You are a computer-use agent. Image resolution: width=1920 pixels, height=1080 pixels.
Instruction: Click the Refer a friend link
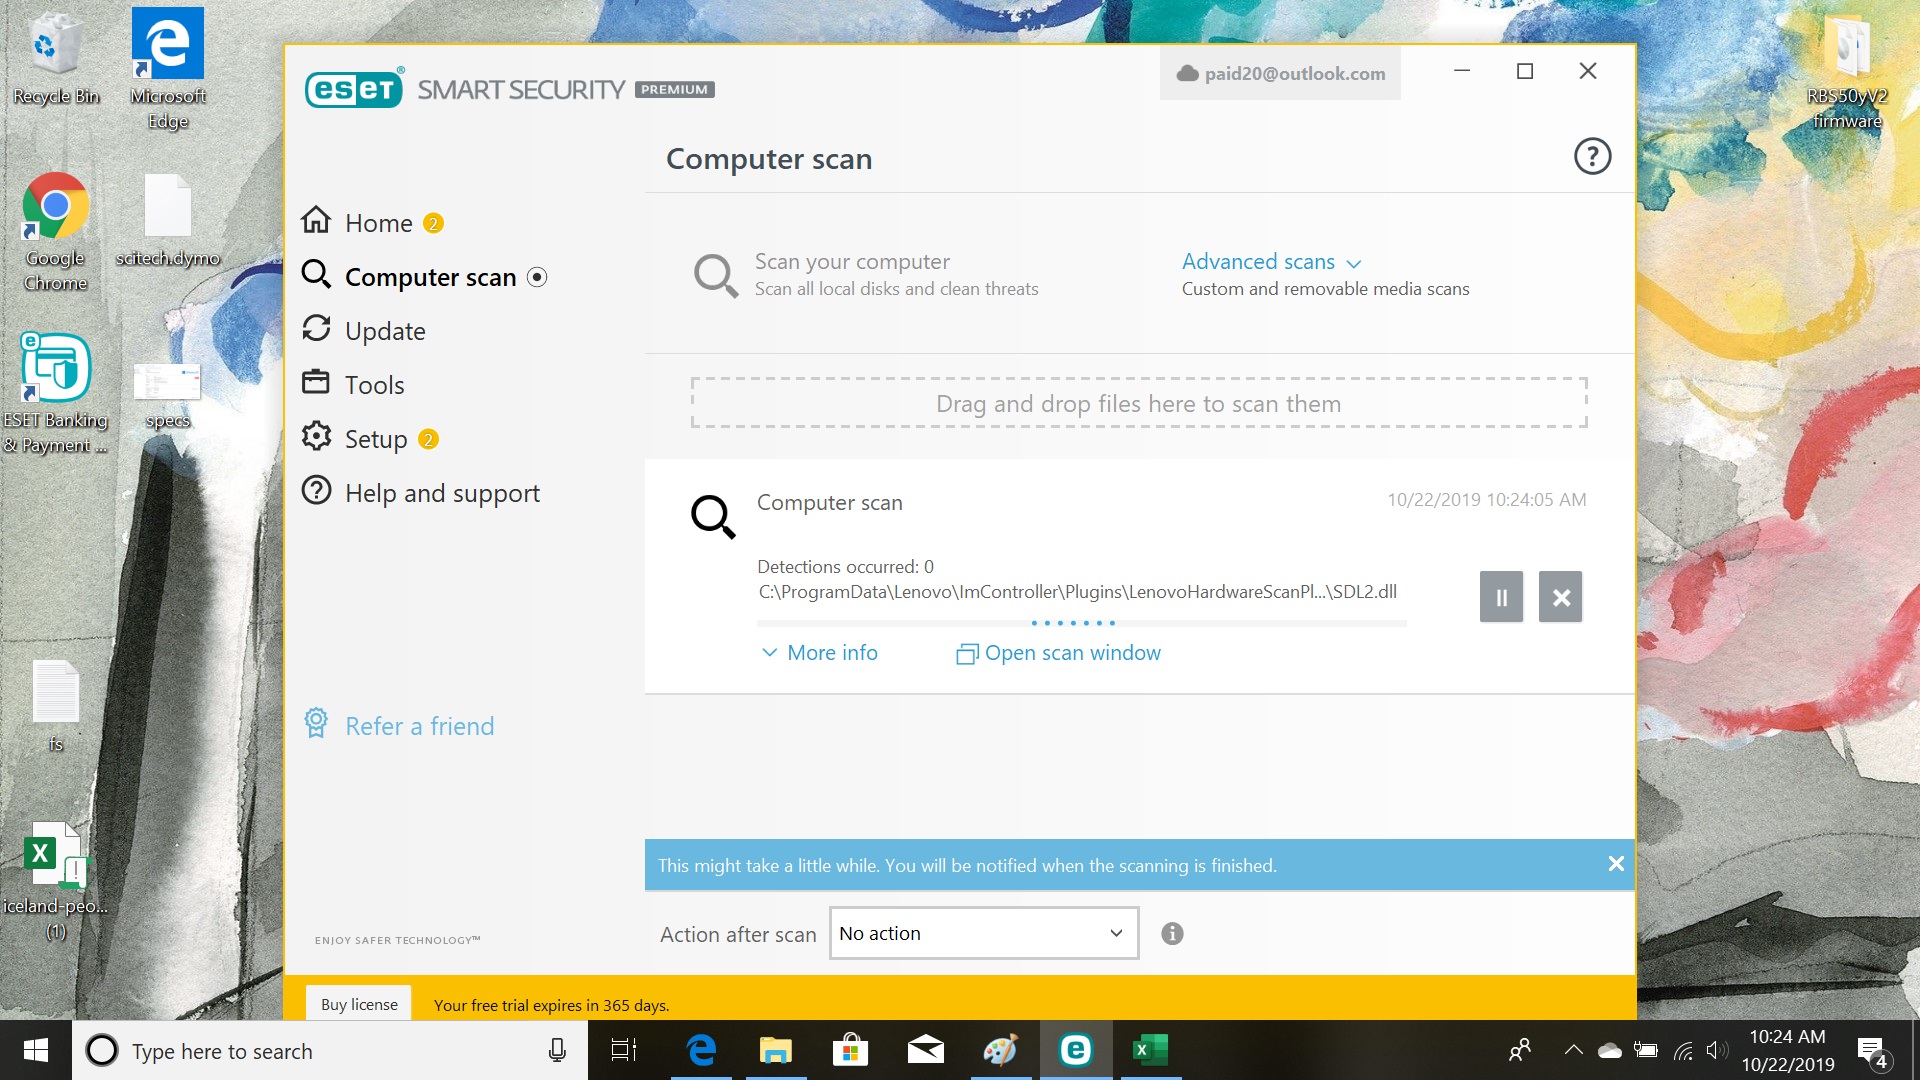pos(399,725)
